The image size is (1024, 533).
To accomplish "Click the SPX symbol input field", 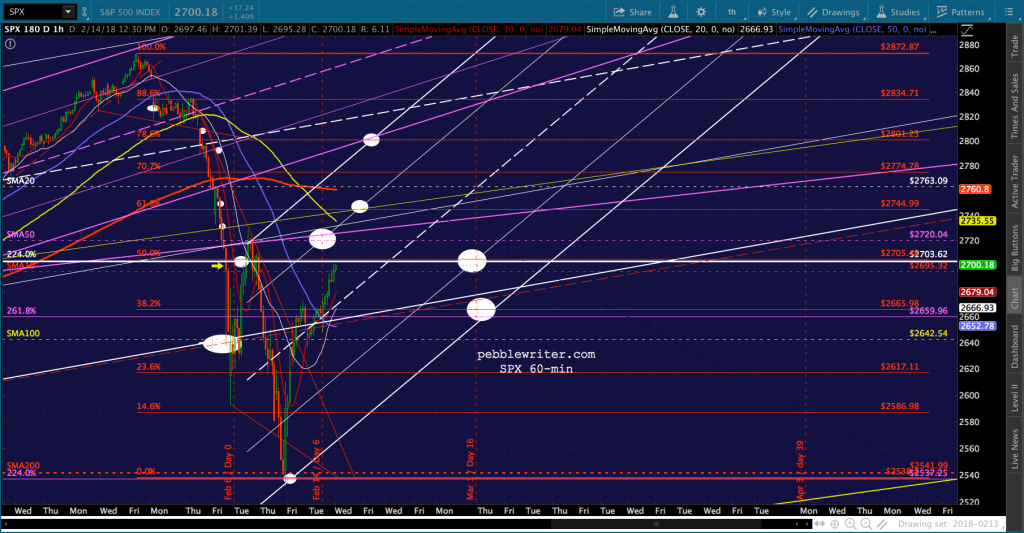I will pyautogui.click(x=33, y=12).
